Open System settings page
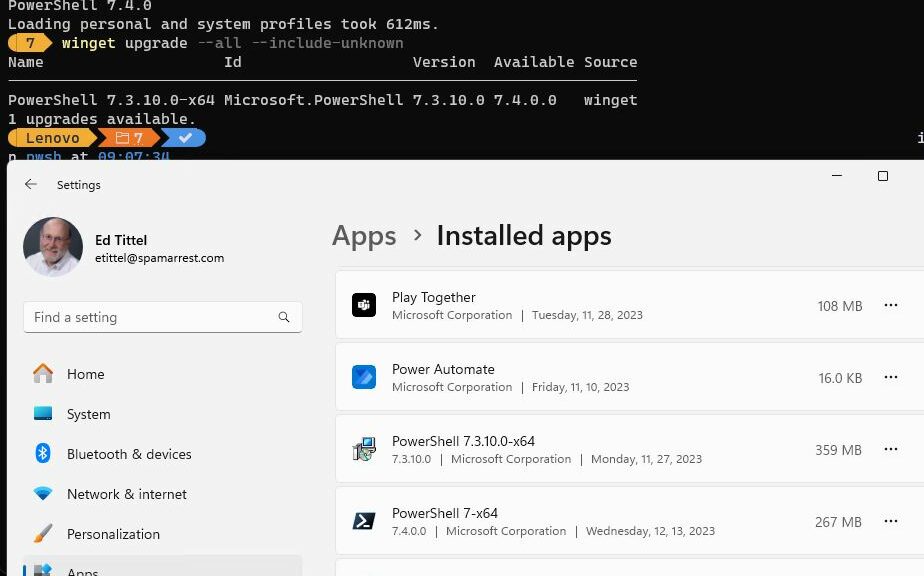This screenshot has height=576, width=924. coord(163,414)
